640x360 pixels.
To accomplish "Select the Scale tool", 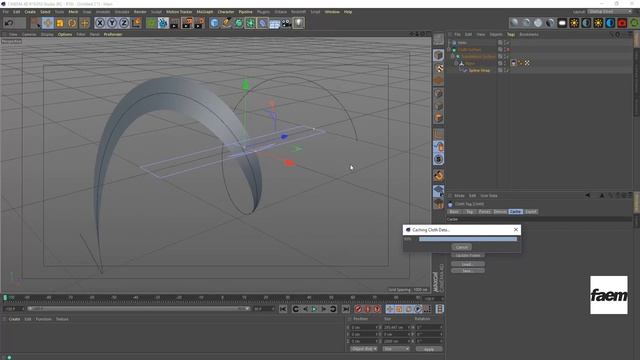I will [x=60, y=23].
